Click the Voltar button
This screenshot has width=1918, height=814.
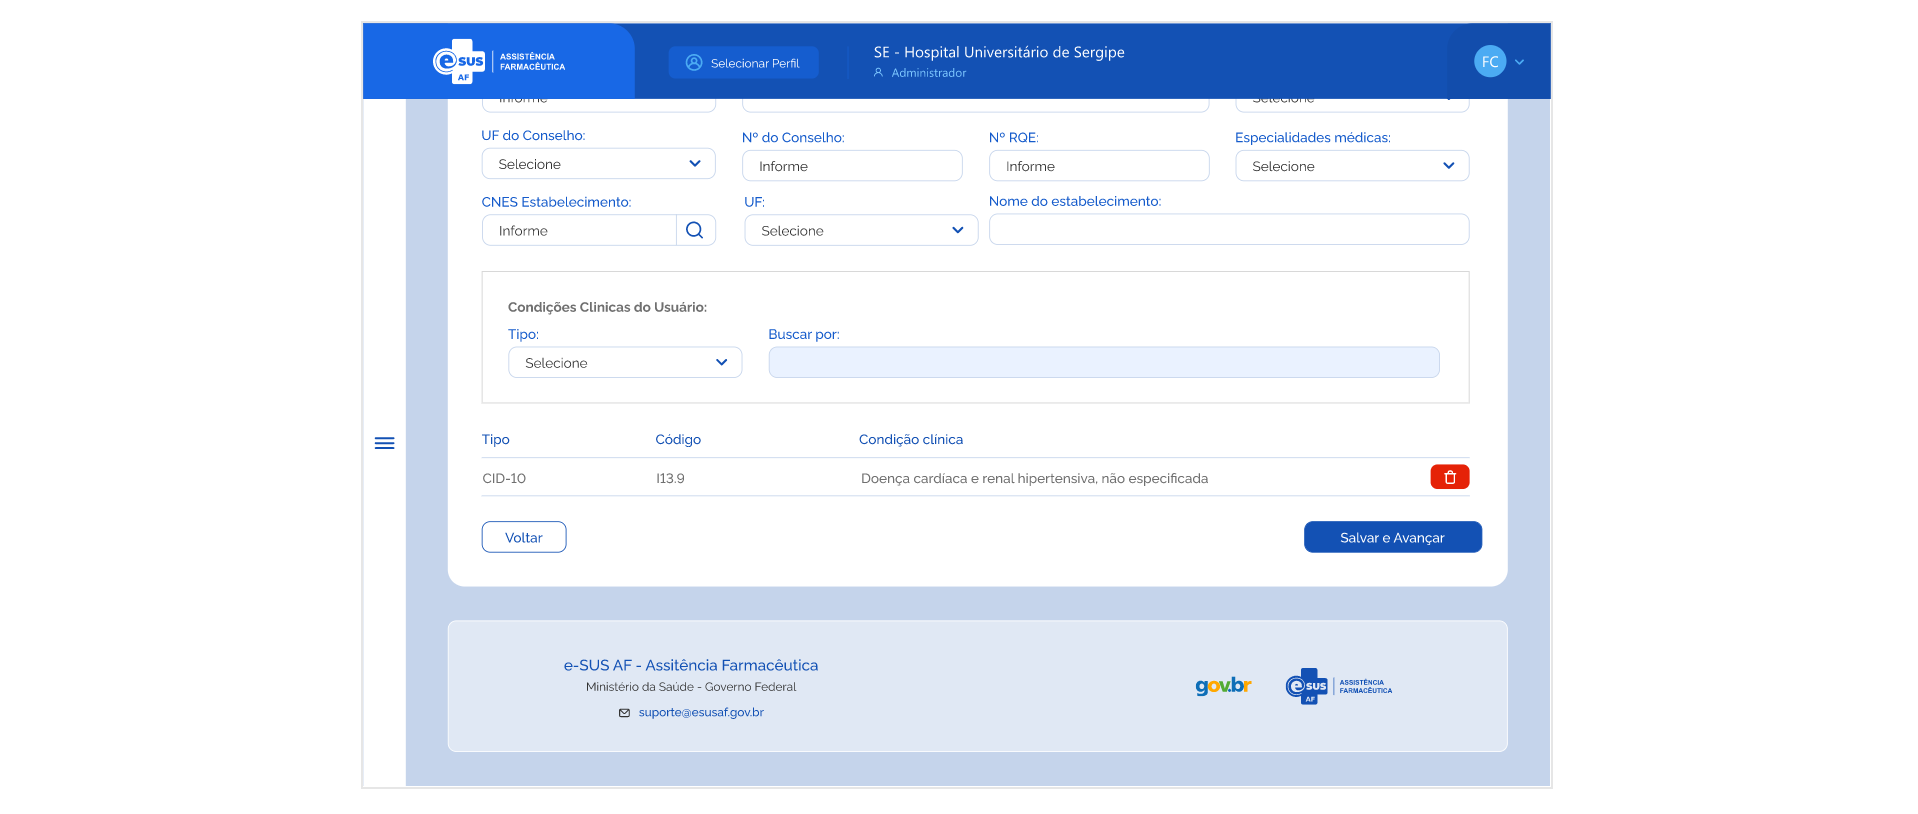(523, 537)
